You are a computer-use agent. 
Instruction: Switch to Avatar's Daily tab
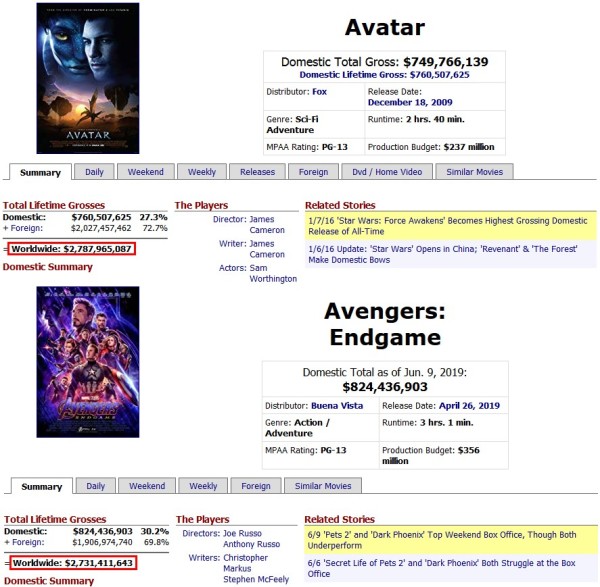(x=94, y=172)
